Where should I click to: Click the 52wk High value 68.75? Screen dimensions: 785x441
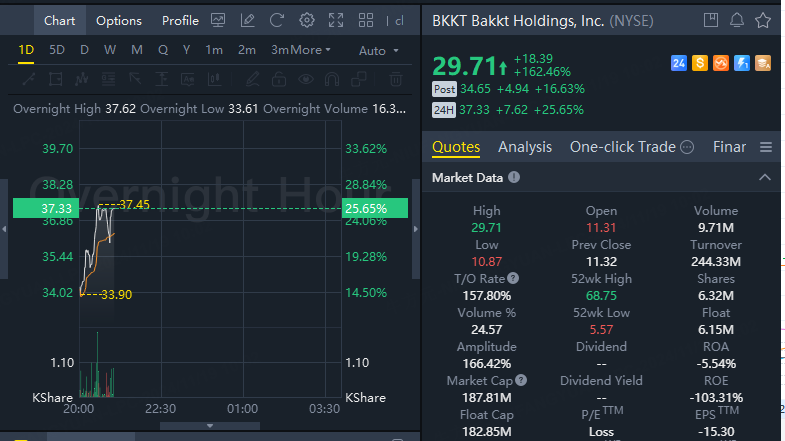click(601, 295)
